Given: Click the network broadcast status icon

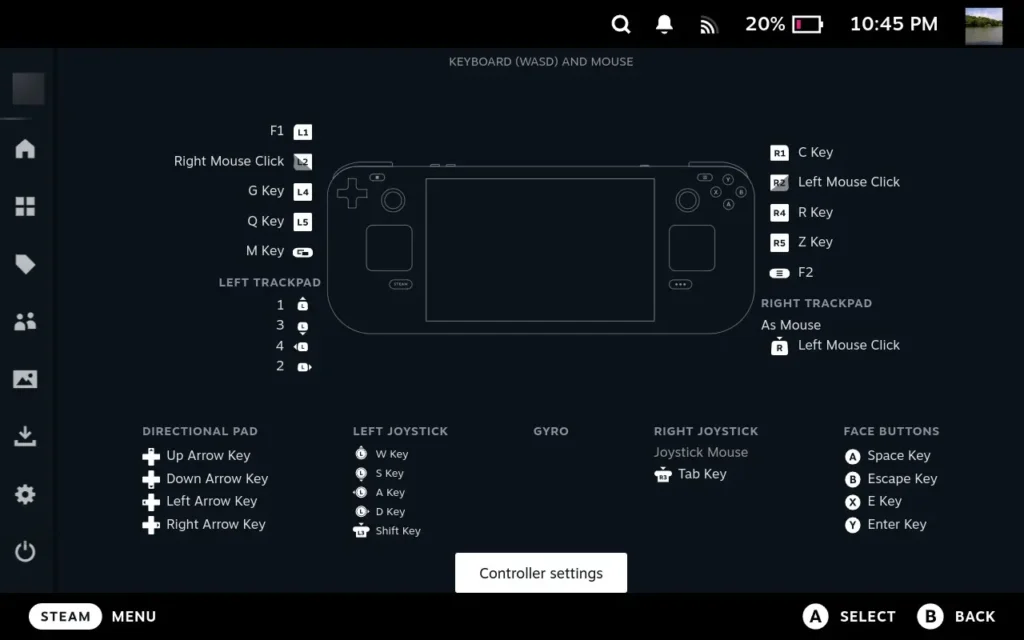Looking at the screenshot, I should click(x=708, y=24).
